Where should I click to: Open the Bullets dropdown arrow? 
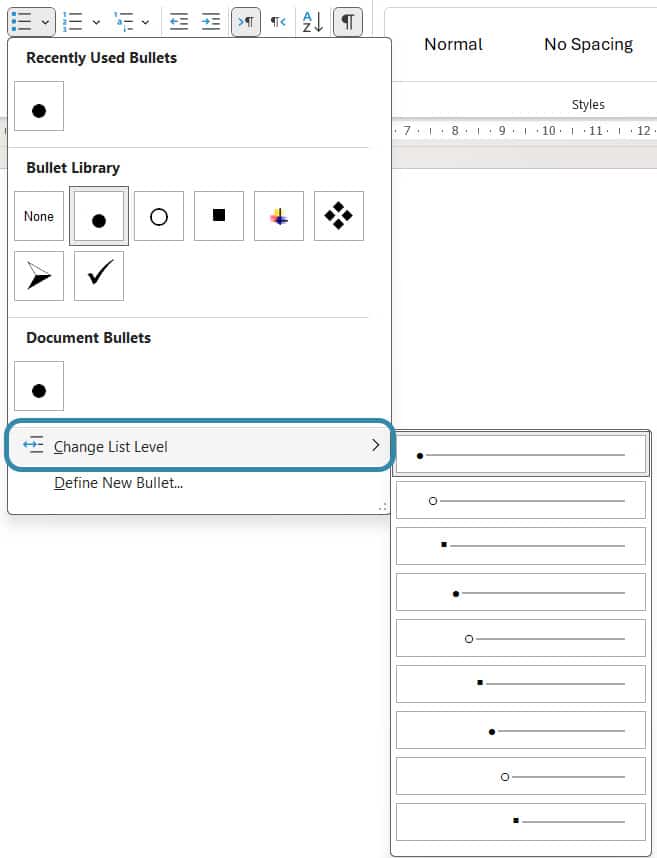[x=46, y=21]
